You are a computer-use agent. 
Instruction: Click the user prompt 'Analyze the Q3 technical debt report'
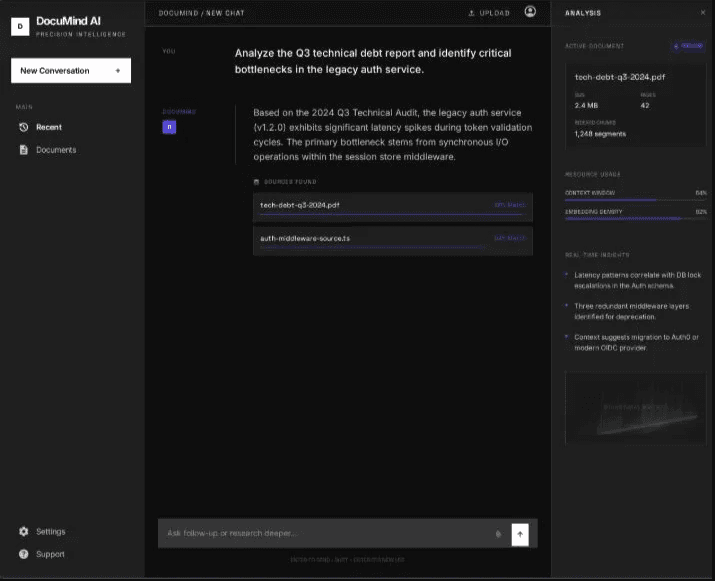tap(373, 62)
